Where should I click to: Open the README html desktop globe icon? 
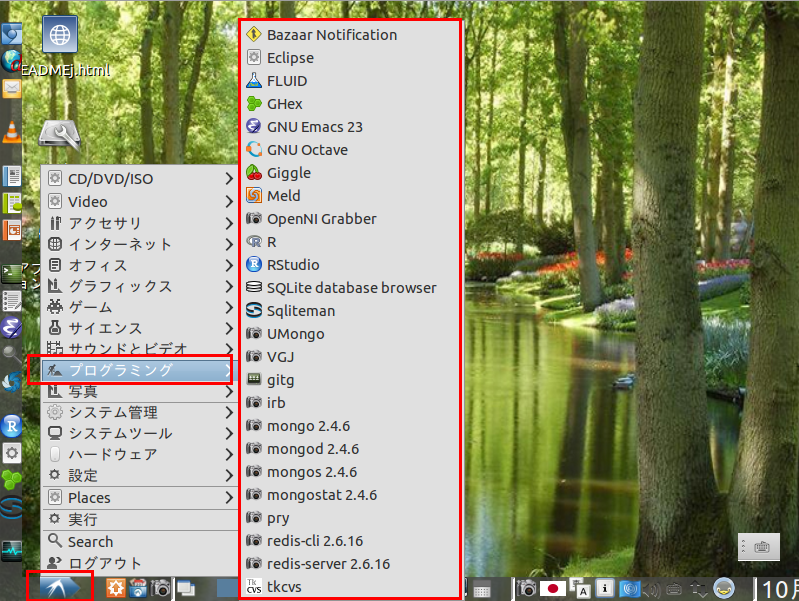pos(60,35)
